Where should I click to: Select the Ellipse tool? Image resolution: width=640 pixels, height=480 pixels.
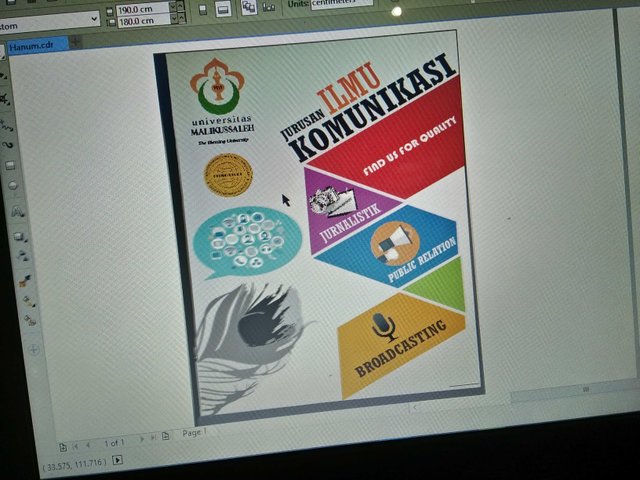(13, 186)
